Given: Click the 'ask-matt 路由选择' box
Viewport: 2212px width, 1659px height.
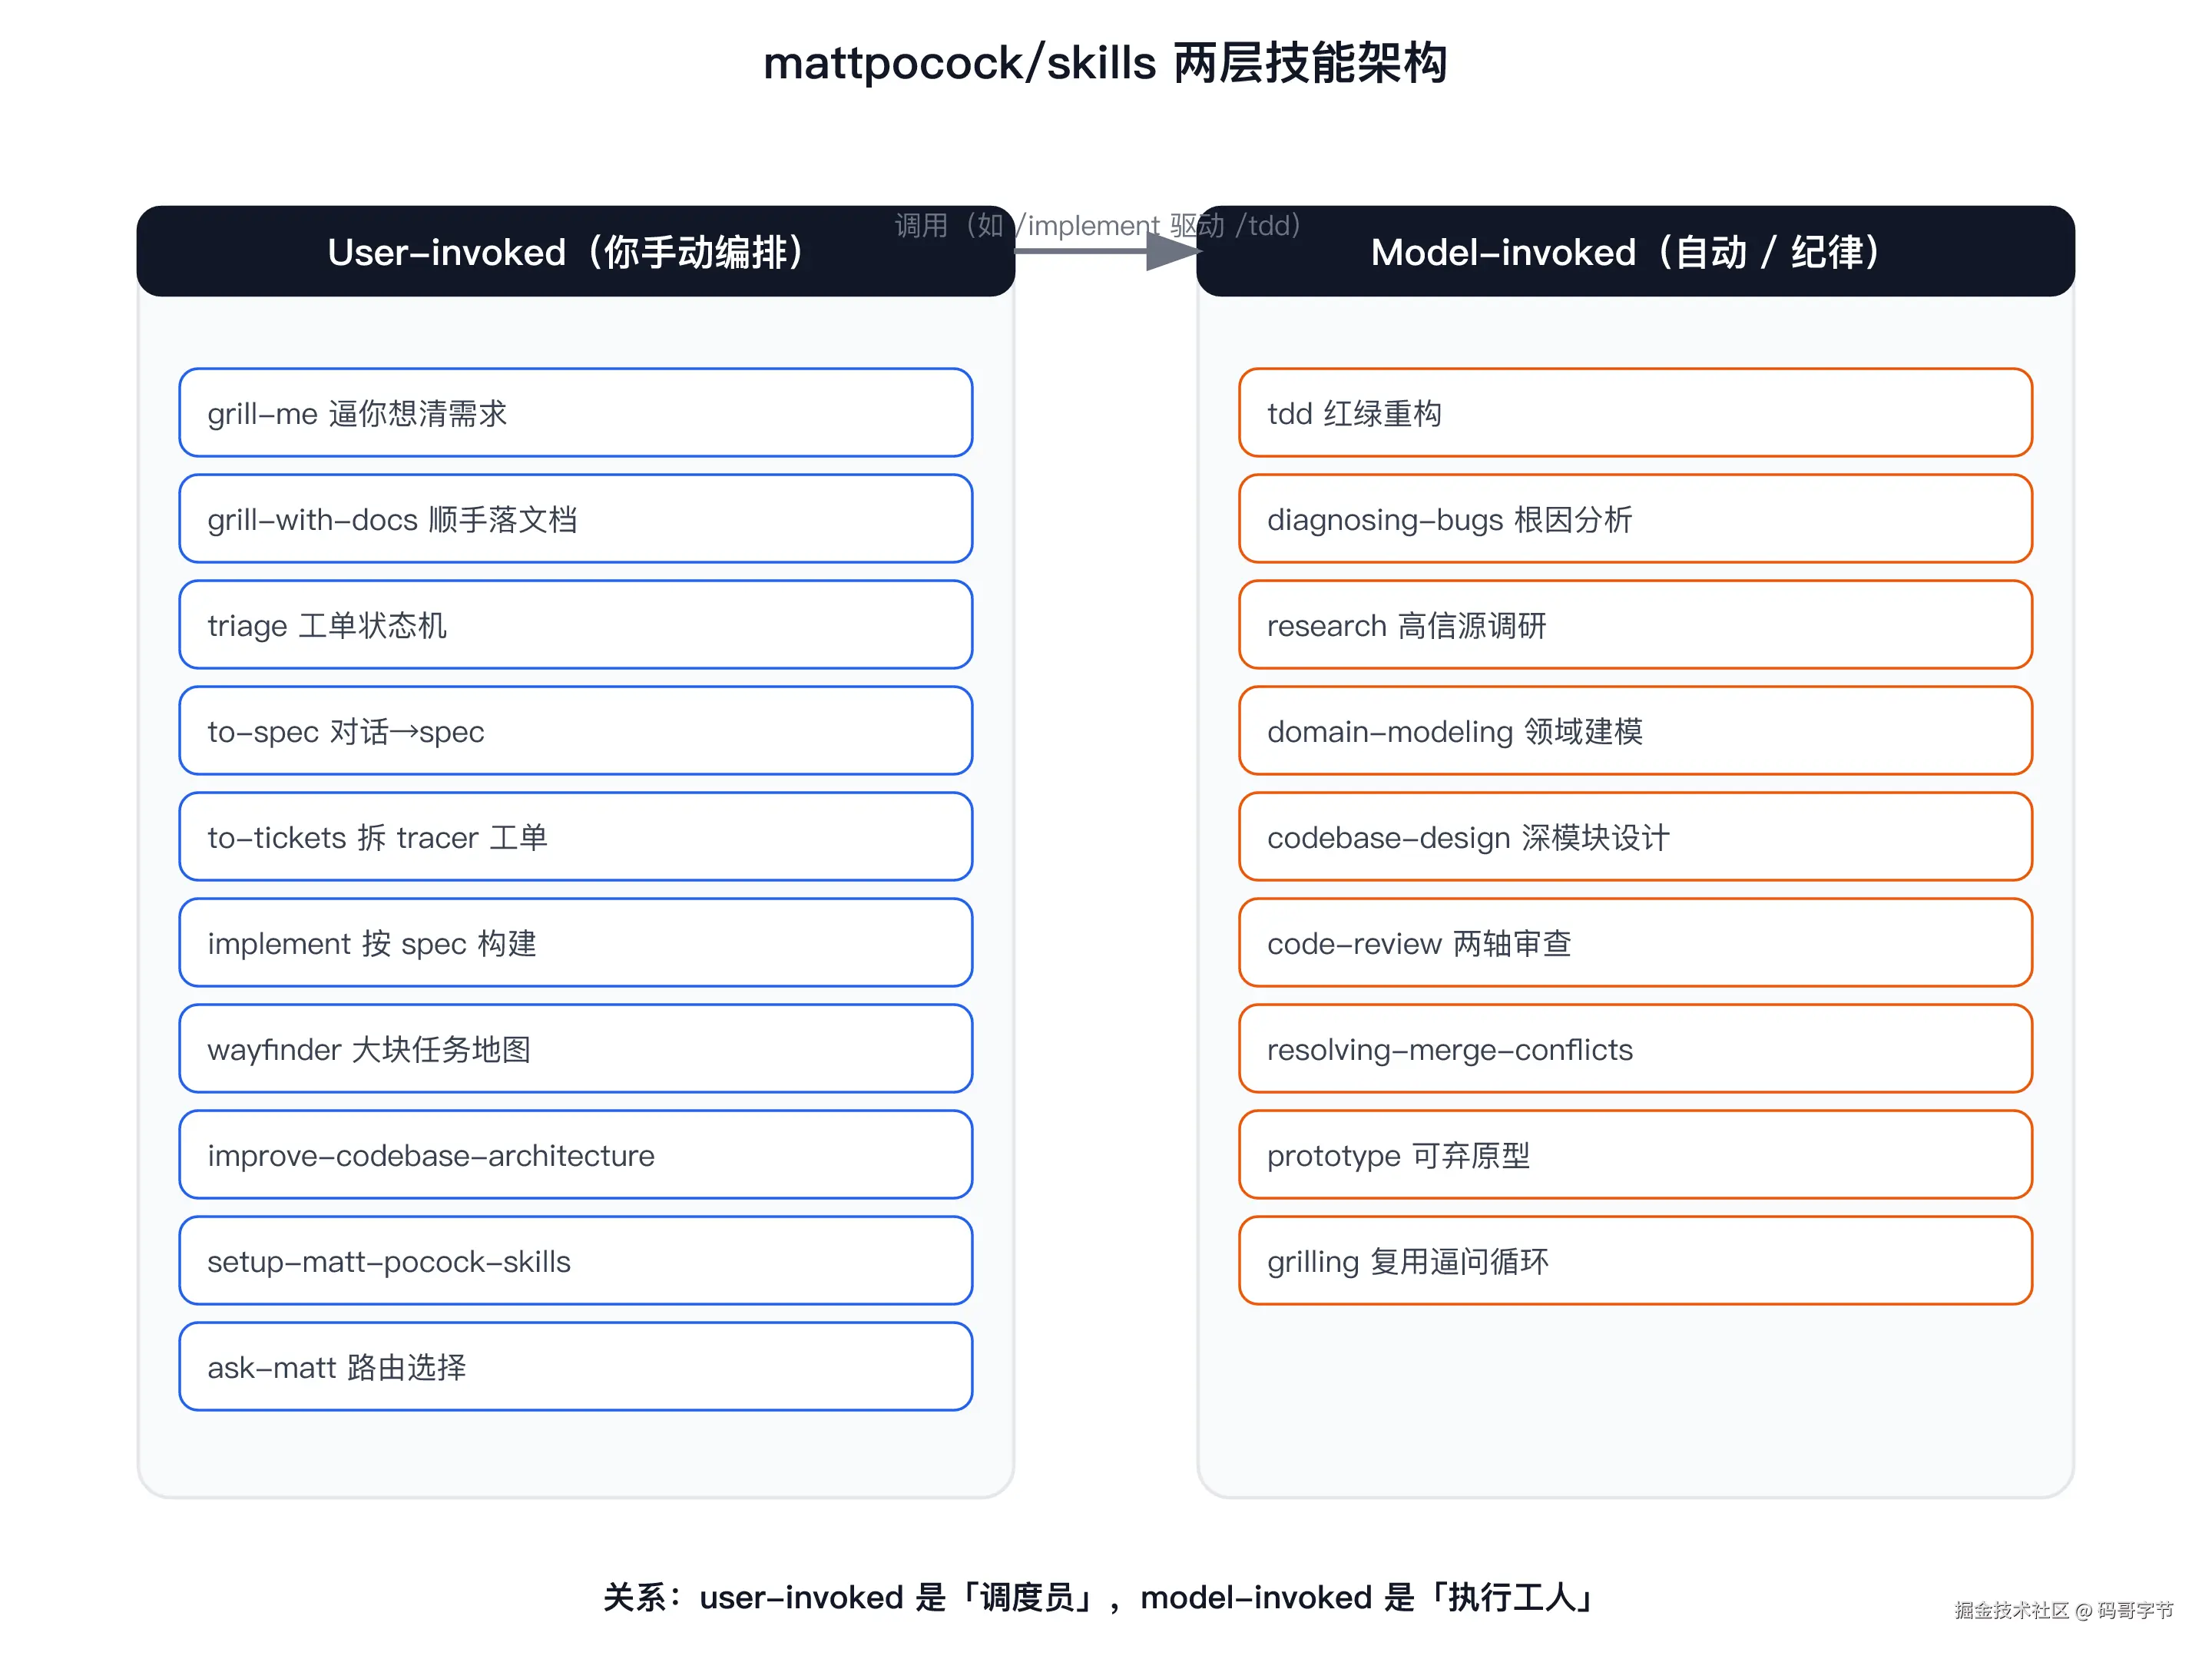Looking at the screenshot, I should point(576,1367).
